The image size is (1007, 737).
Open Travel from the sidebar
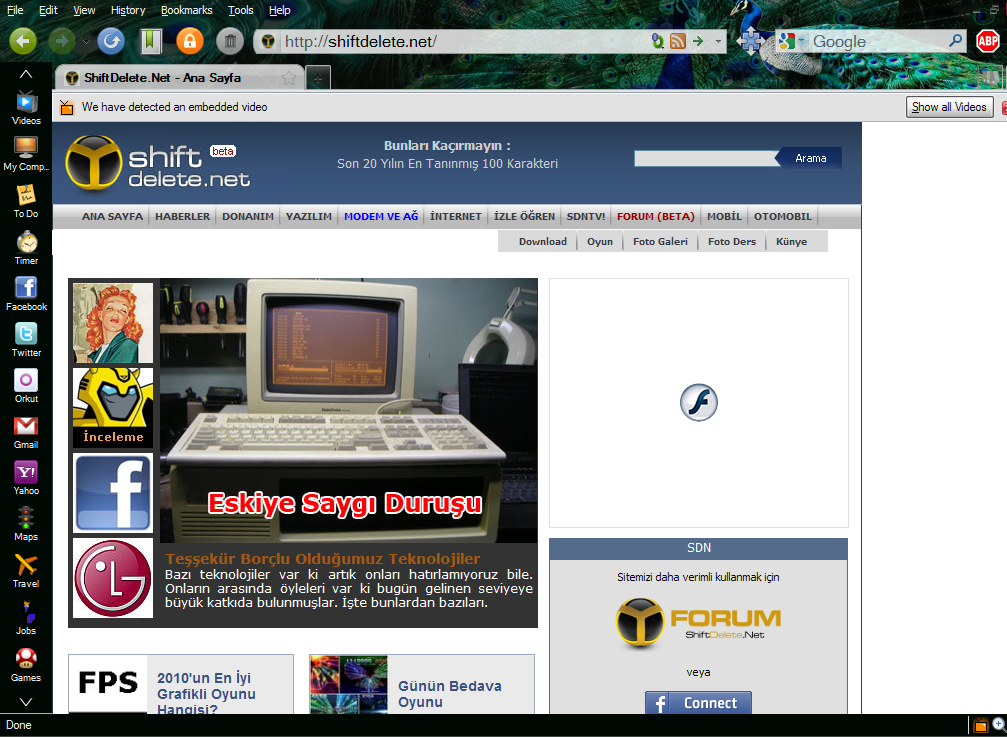(26, 571)
